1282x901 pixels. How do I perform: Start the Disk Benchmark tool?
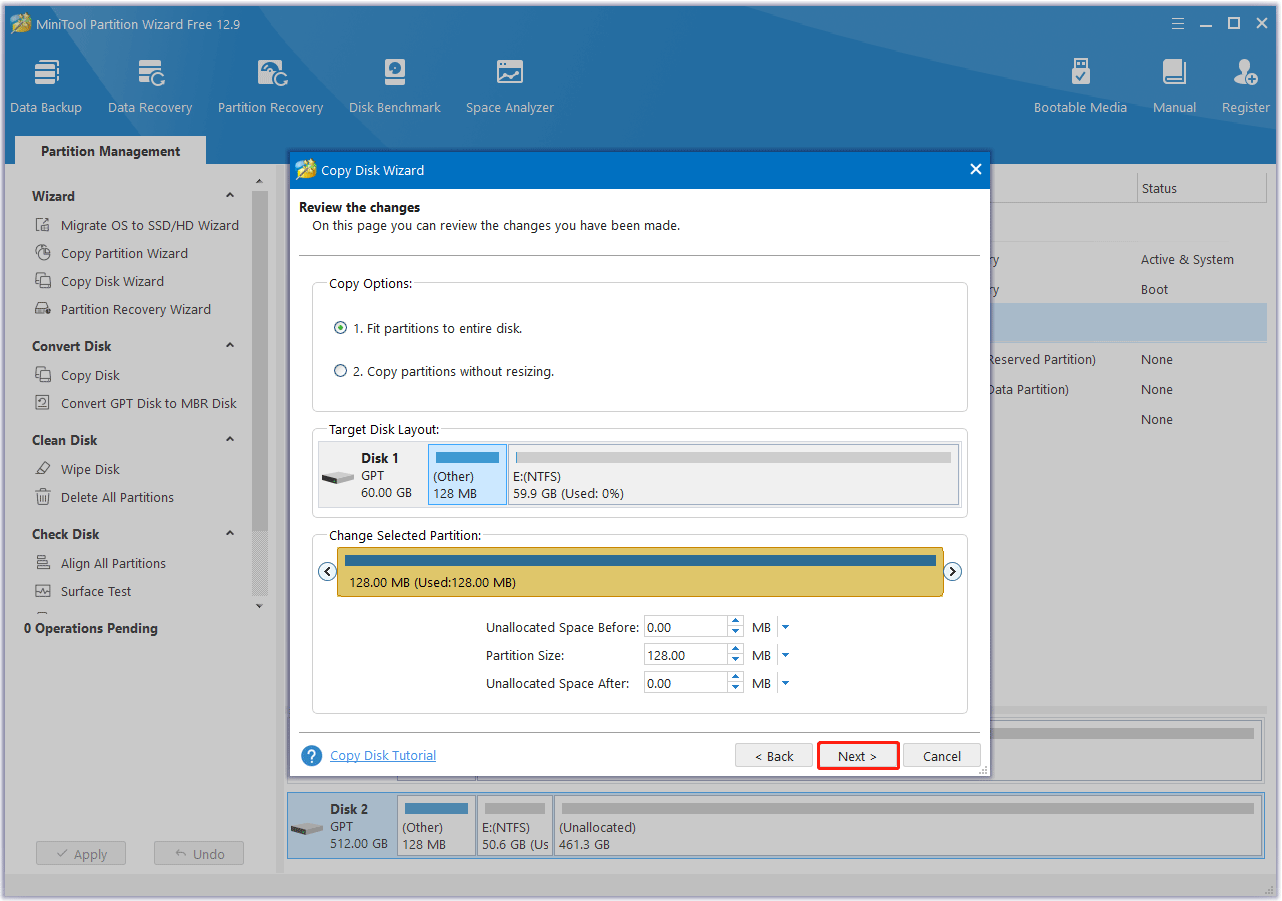point(394,84)
